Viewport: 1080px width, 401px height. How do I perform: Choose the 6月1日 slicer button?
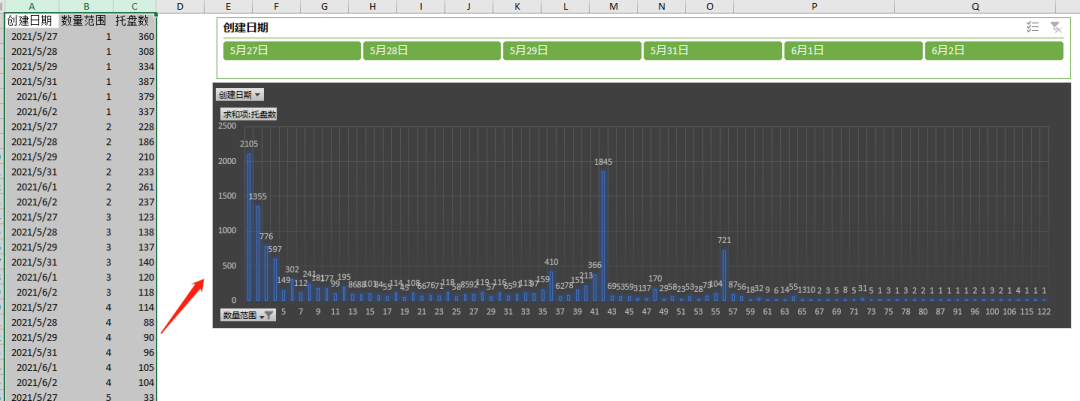coord(853,50)
